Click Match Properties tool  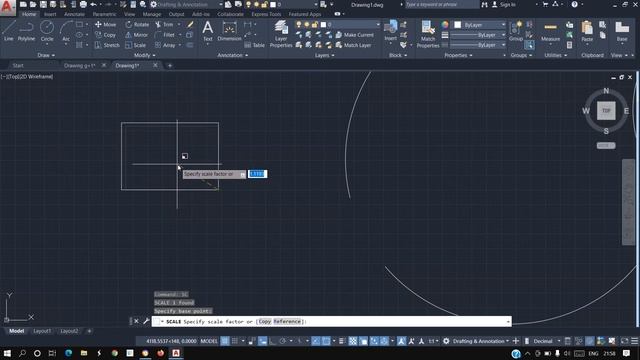(x=428, y=34)
